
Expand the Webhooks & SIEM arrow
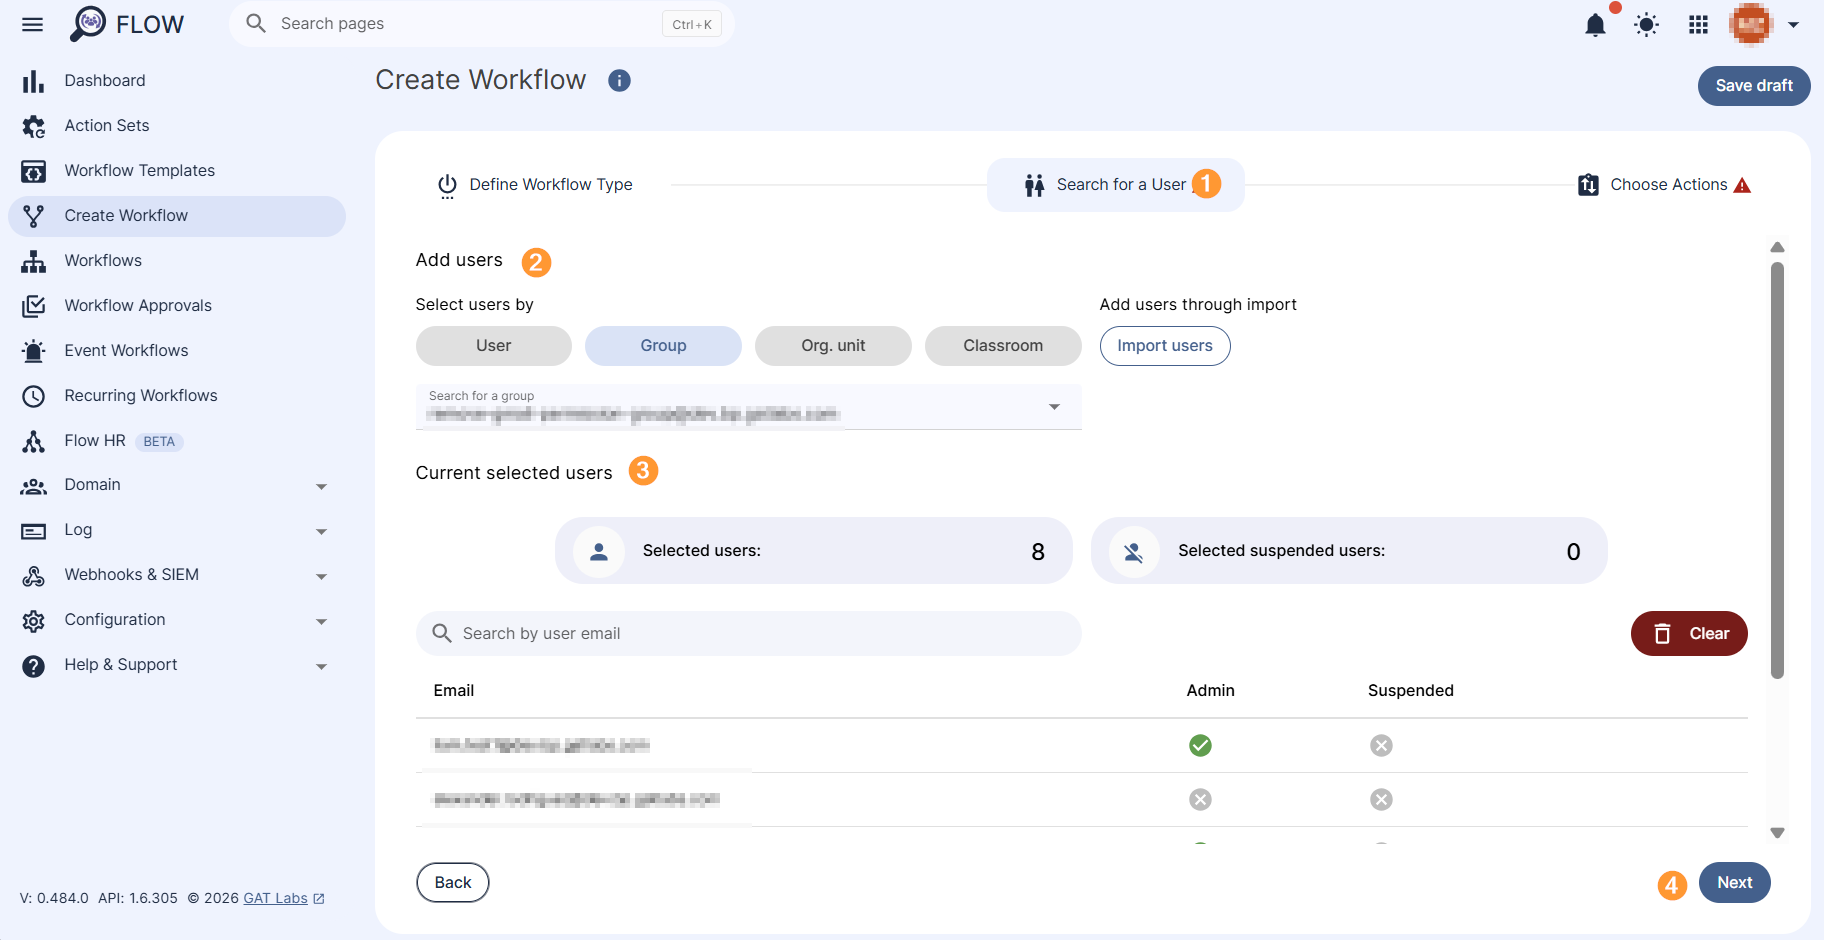(321, 576)
